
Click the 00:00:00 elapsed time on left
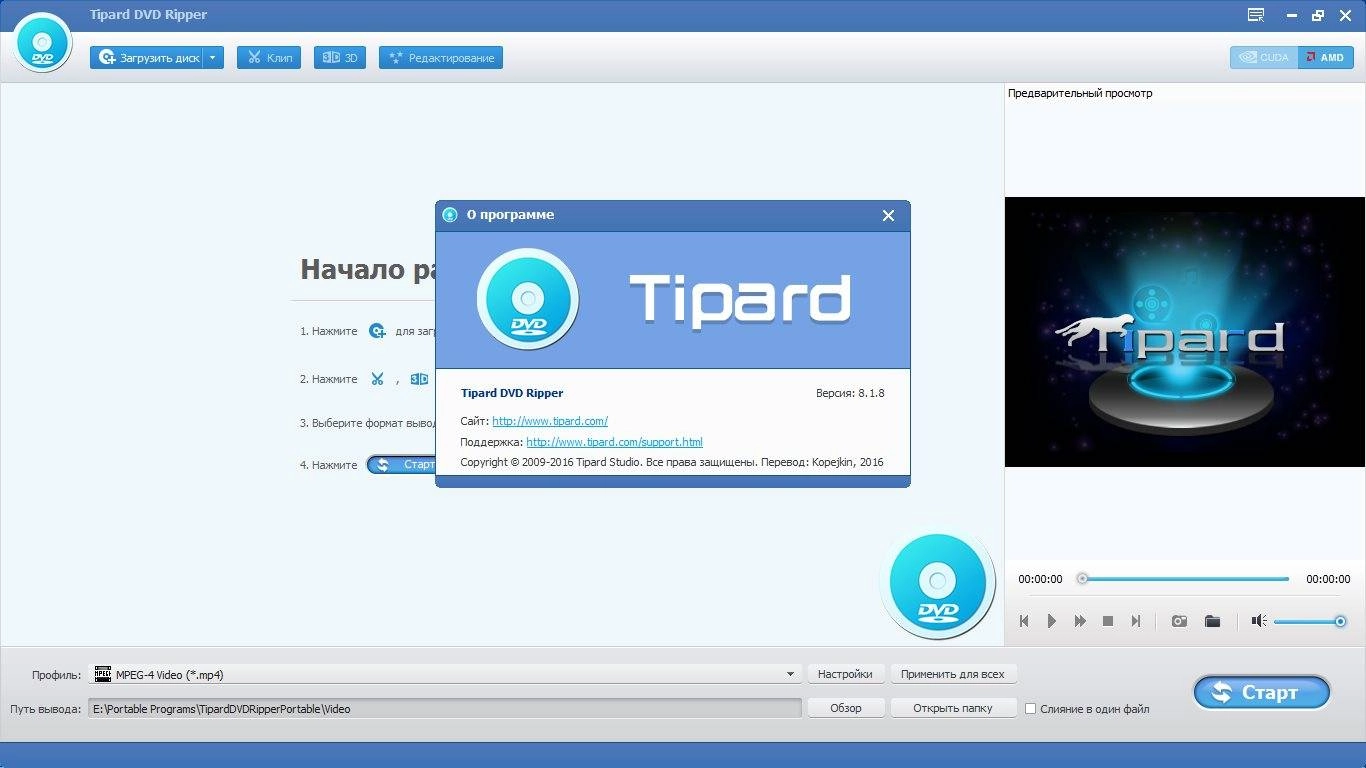[1040, 579]
